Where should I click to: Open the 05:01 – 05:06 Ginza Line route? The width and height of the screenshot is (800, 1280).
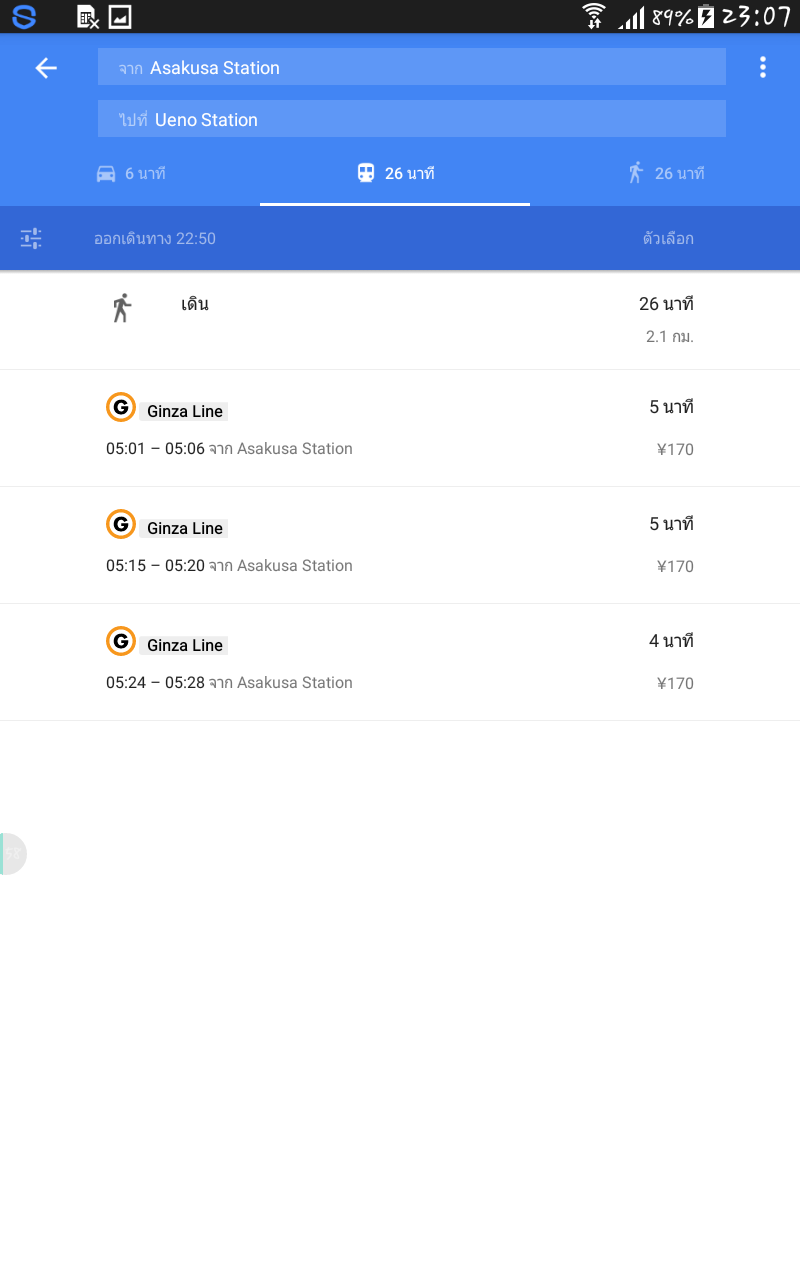coord(400,428)
